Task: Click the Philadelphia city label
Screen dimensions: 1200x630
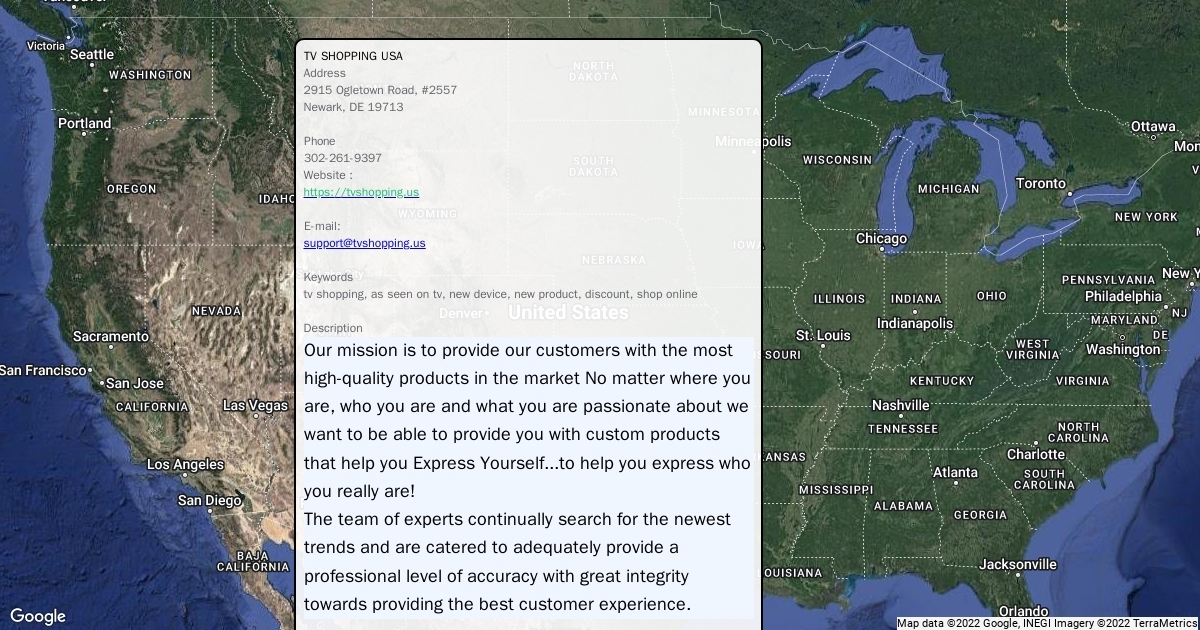Action: tap(1123, 296)
